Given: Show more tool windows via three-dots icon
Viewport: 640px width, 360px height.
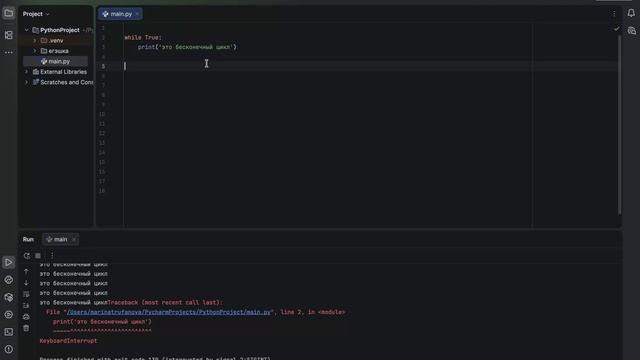Looking at the screenshot, I should [x=9, y=52].
